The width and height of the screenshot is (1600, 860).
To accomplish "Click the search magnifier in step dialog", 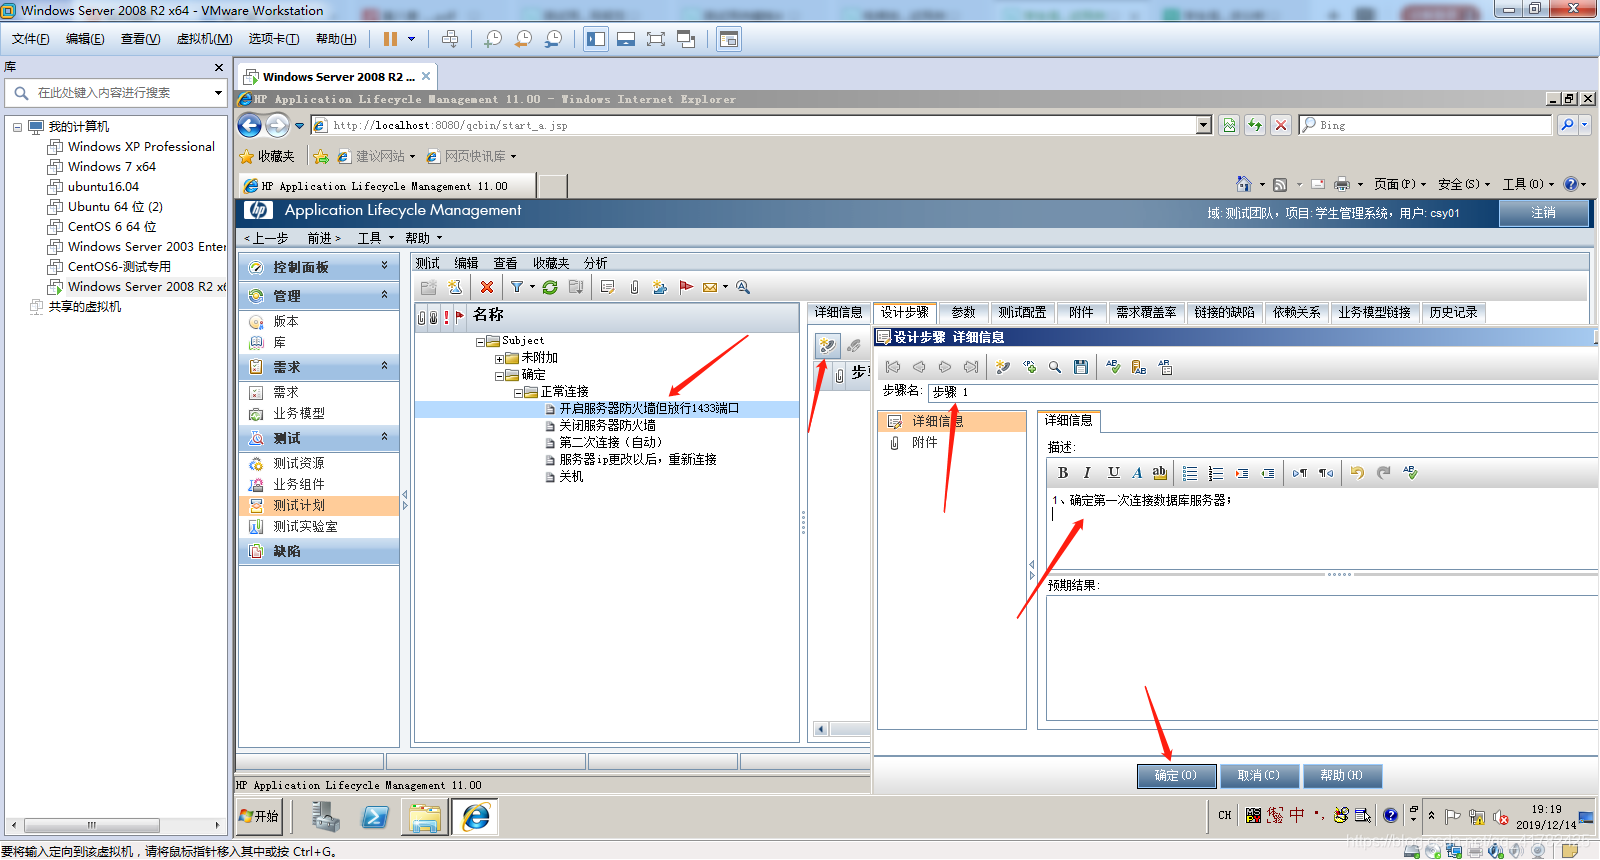I will coord(1055,367).
